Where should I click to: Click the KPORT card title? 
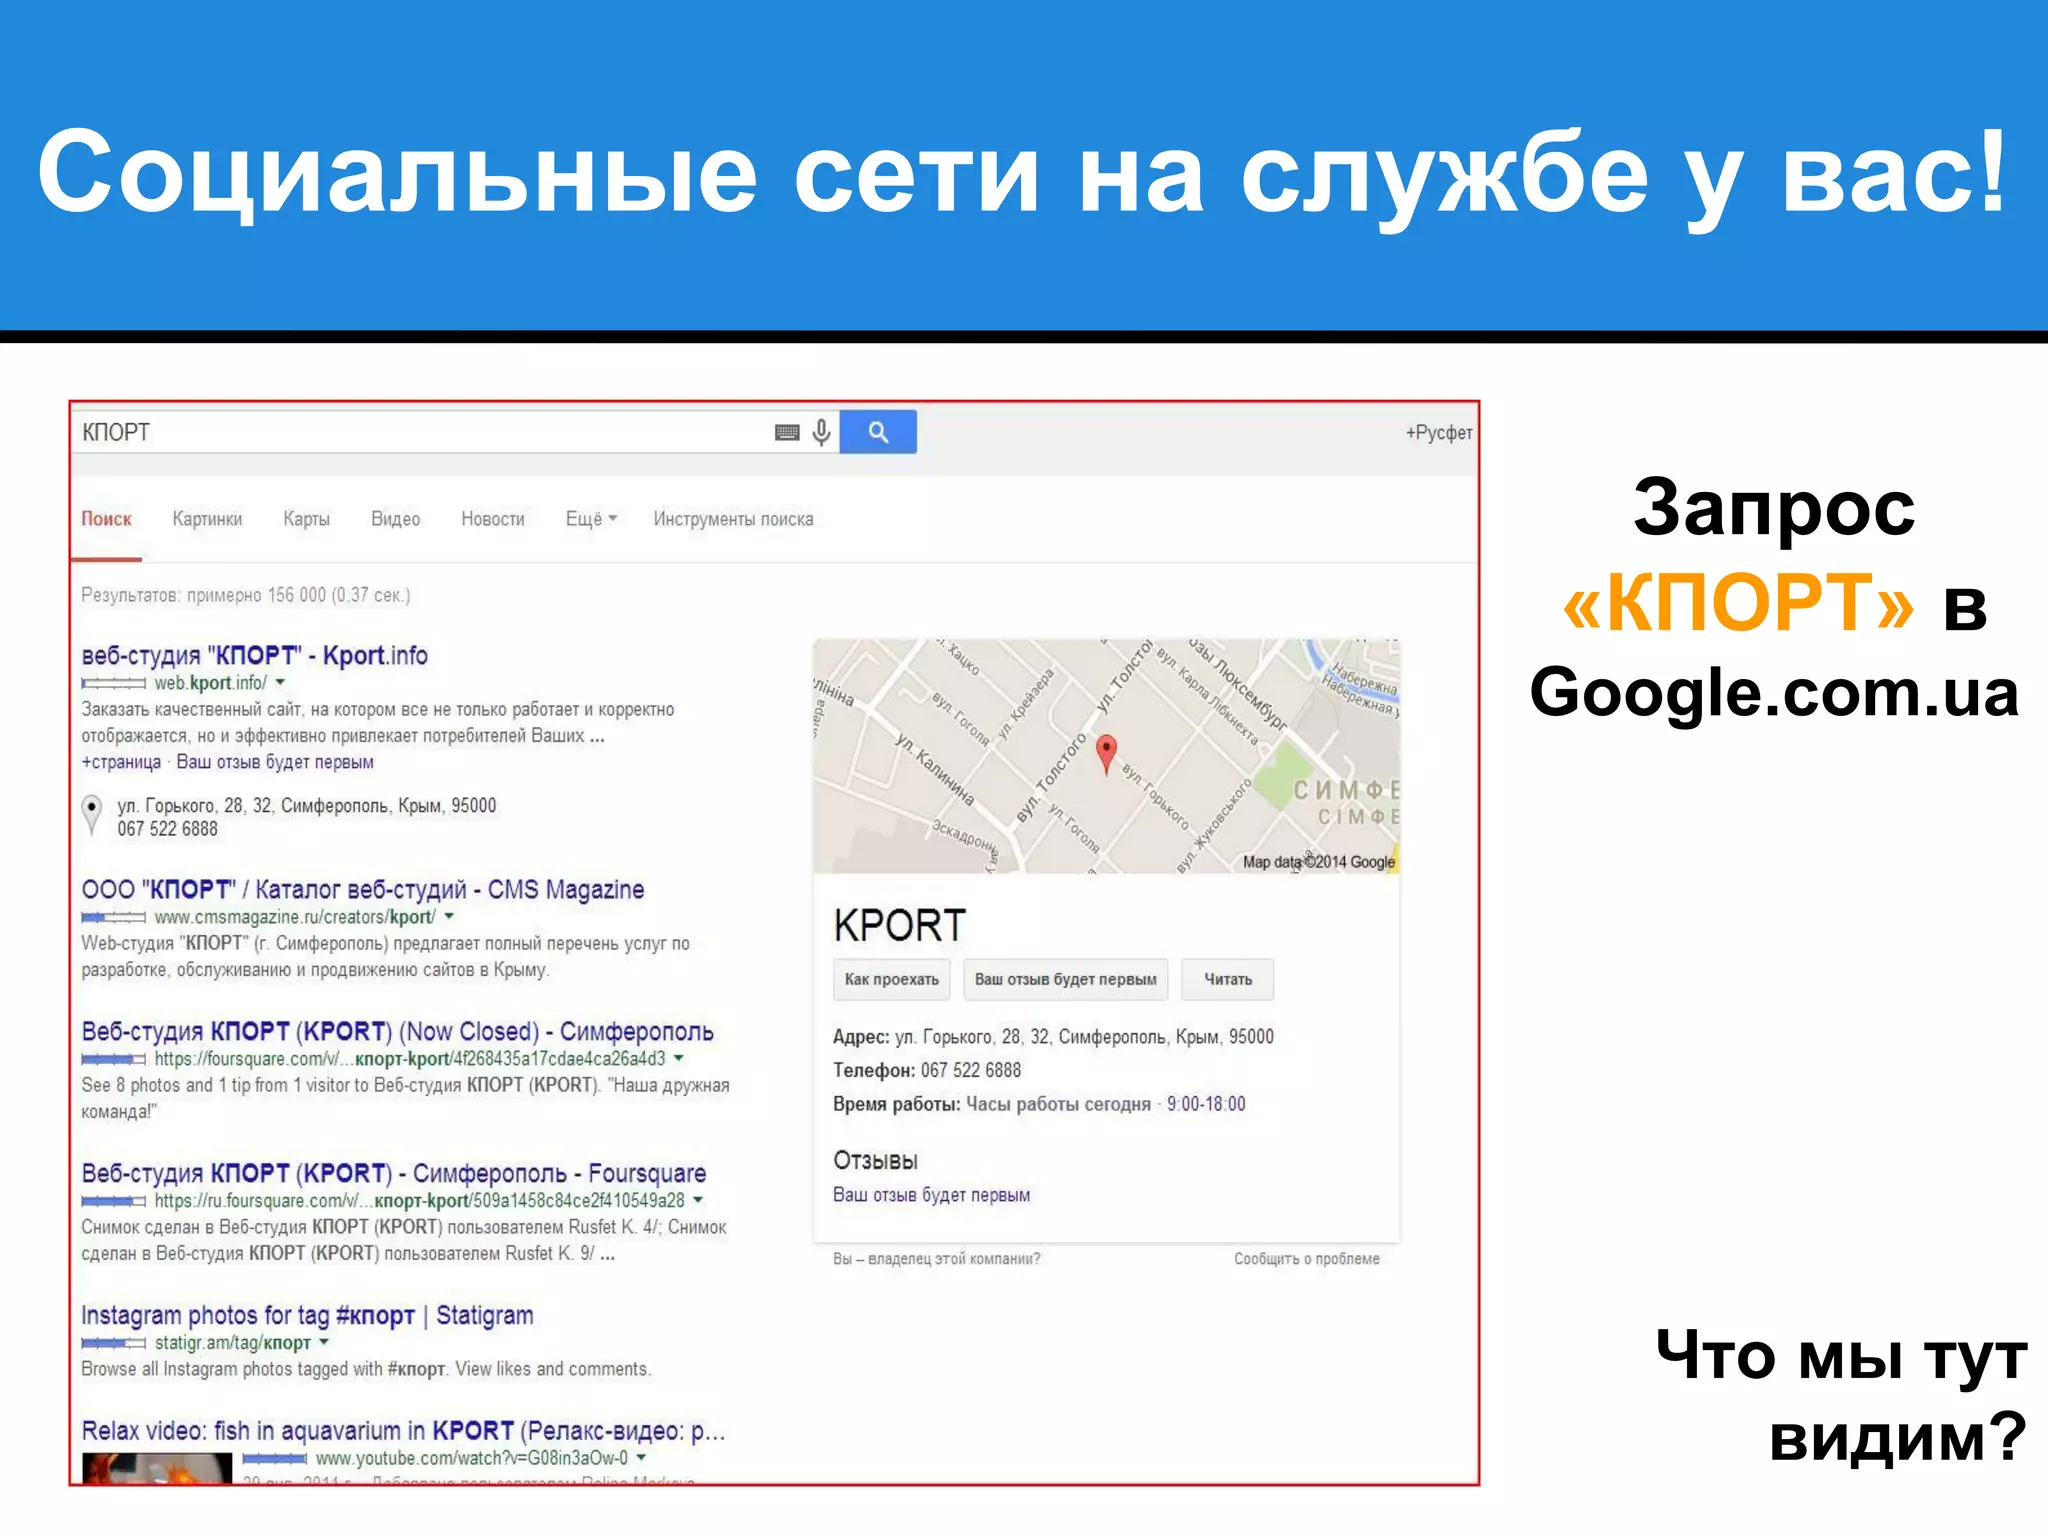point(900,925)
